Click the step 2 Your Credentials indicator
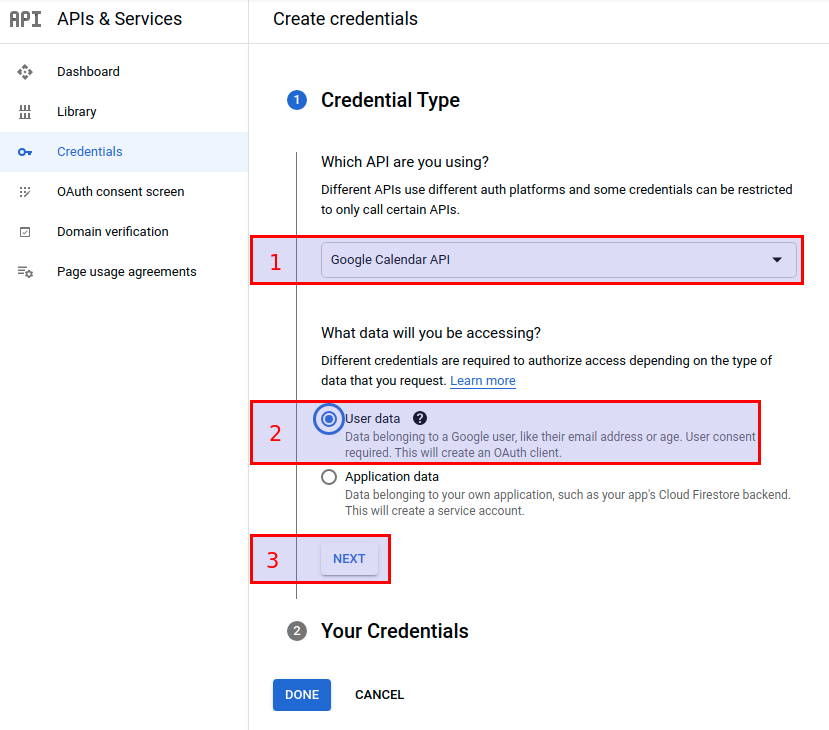Screen dimensions: 829x730 pyautogui.click(x=297, y=631)
